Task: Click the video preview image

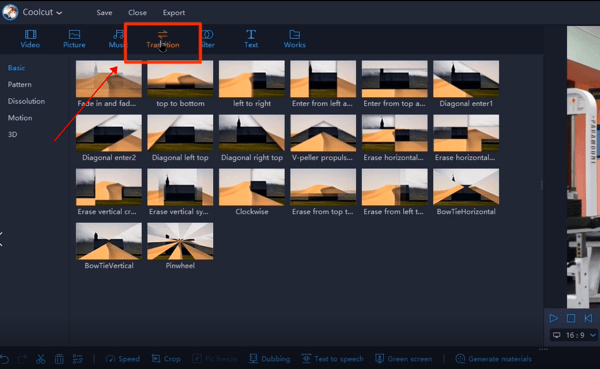Action: coord(583,167)
